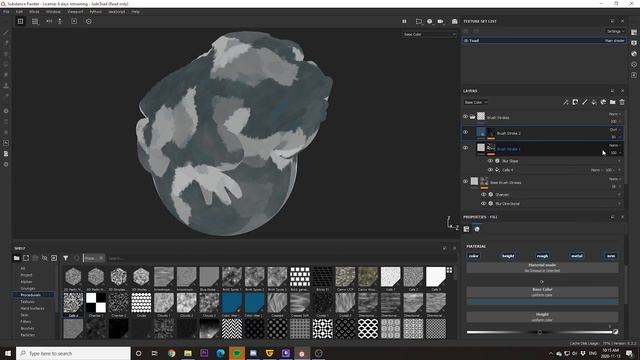Click the video camera icon above viewport

440,21
